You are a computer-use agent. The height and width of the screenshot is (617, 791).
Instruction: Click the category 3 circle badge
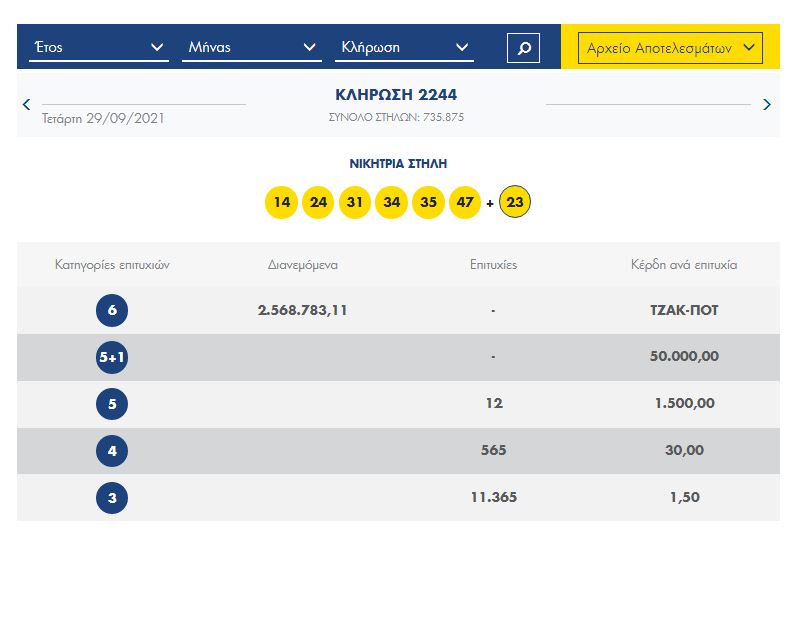click(x=112, y=497)
